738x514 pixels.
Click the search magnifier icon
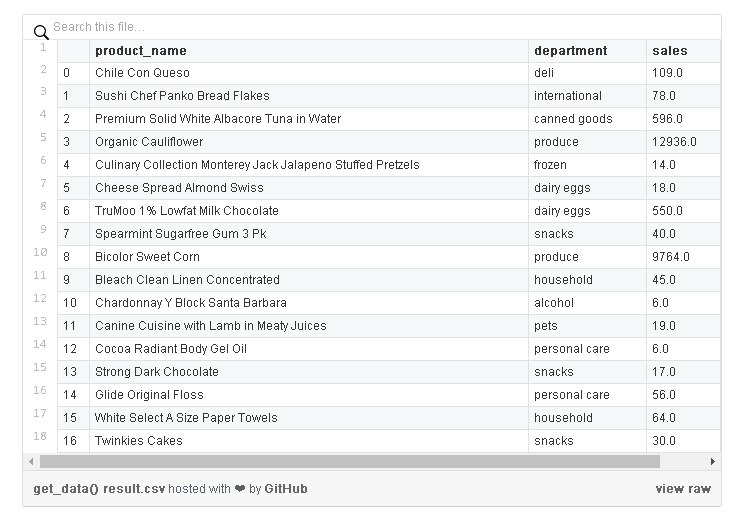pyautogui.click(x=41, y=32)
